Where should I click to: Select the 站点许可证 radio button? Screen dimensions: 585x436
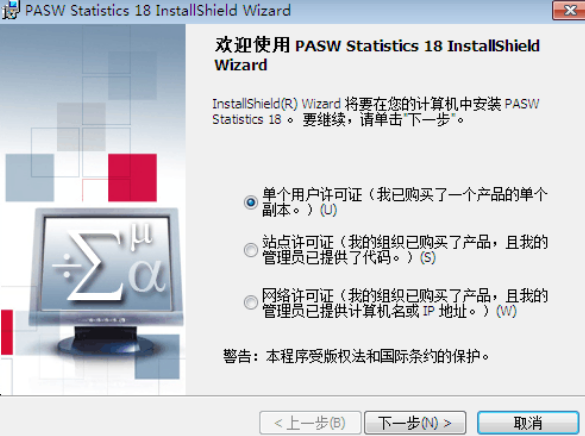point(251,250)
